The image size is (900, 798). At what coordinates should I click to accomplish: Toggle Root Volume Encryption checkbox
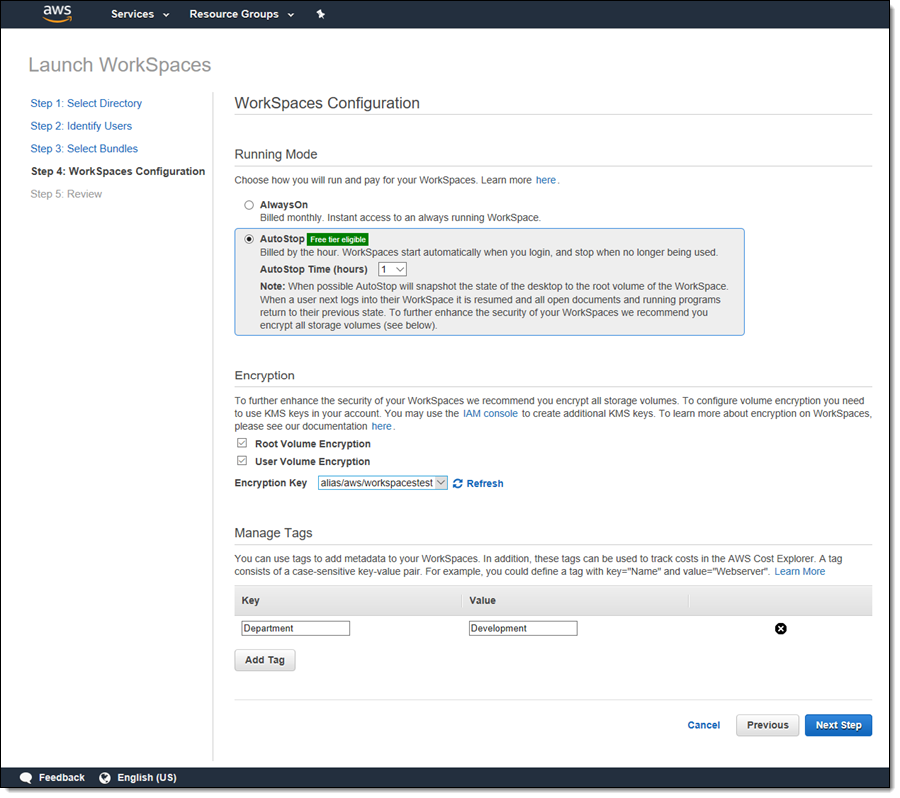coord(242,443)
